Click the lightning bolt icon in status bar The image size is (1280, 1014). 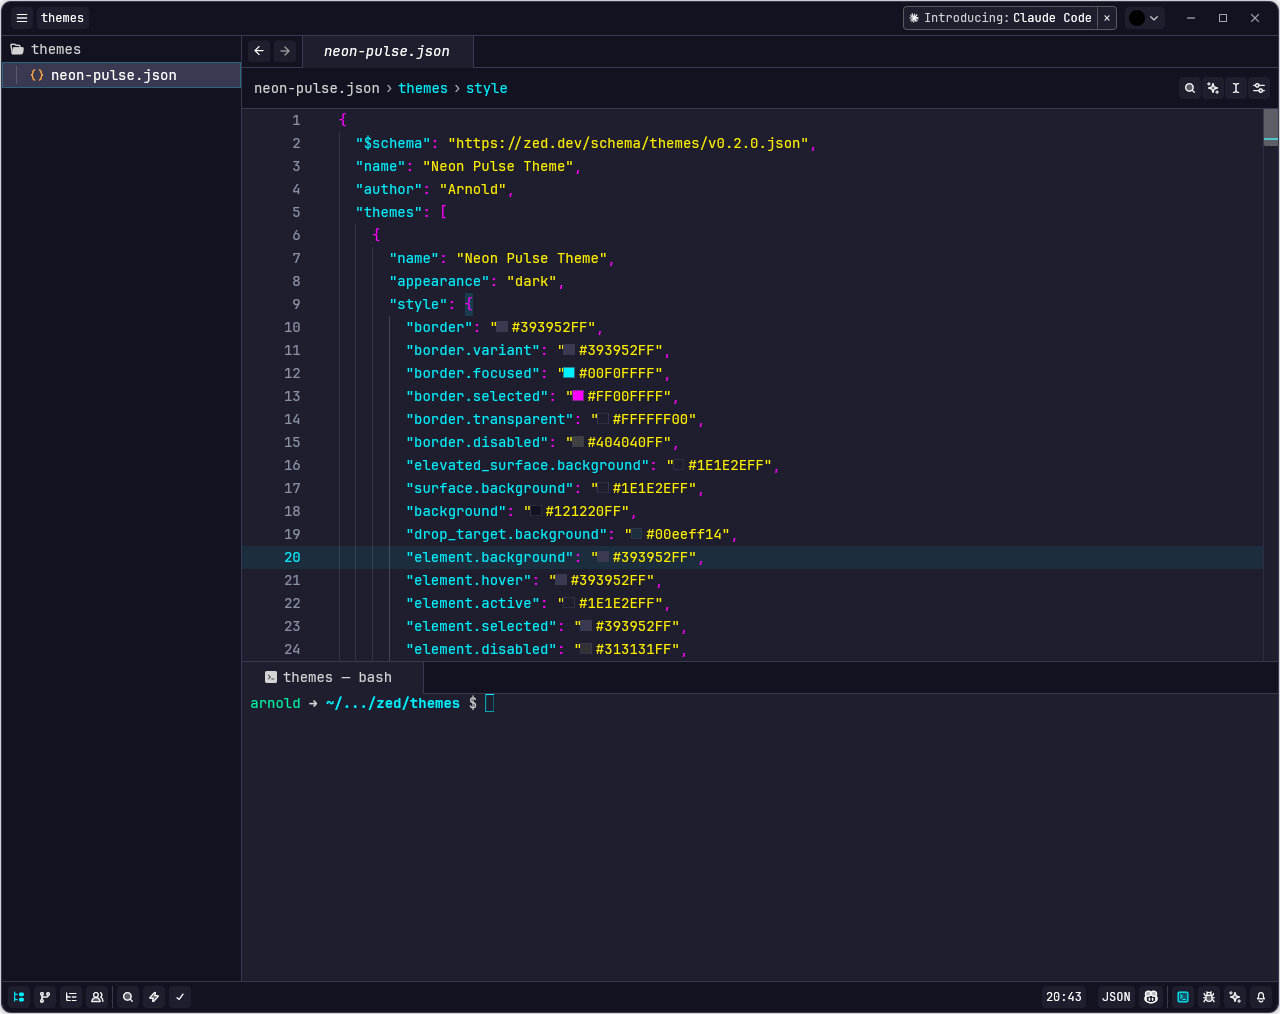(x=154, y=997)
